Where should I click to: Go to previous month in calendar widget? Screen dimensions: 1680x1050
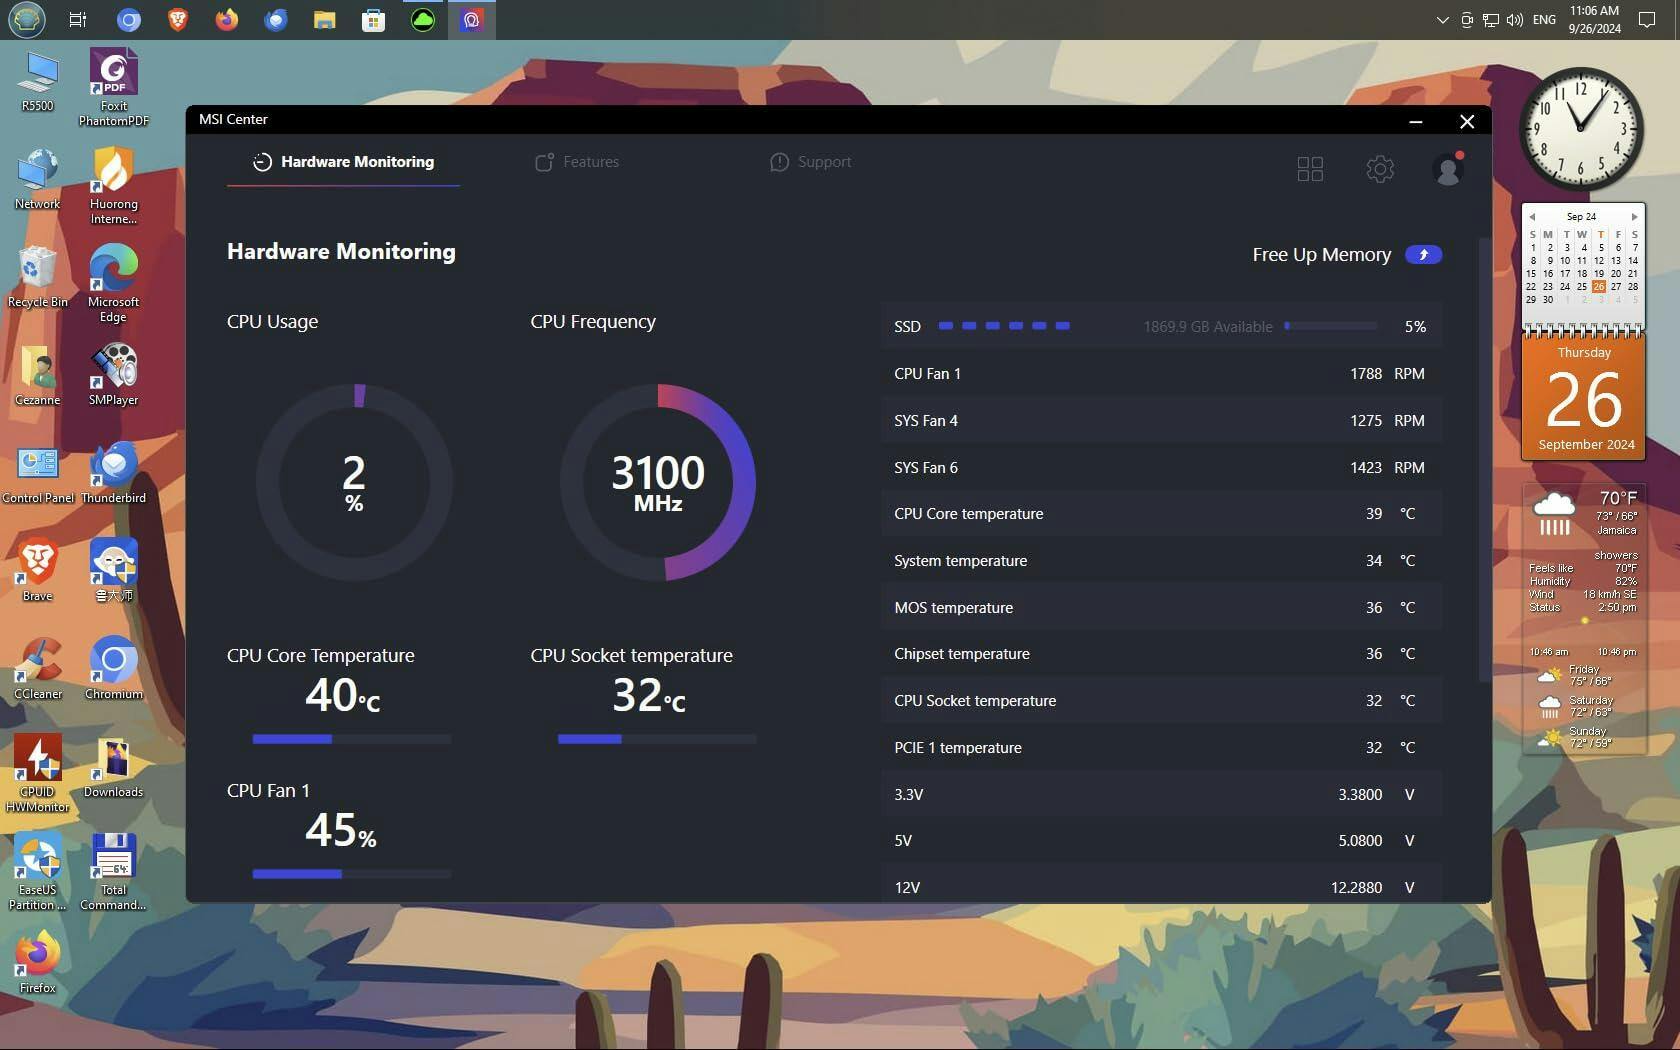point(1531,217)
